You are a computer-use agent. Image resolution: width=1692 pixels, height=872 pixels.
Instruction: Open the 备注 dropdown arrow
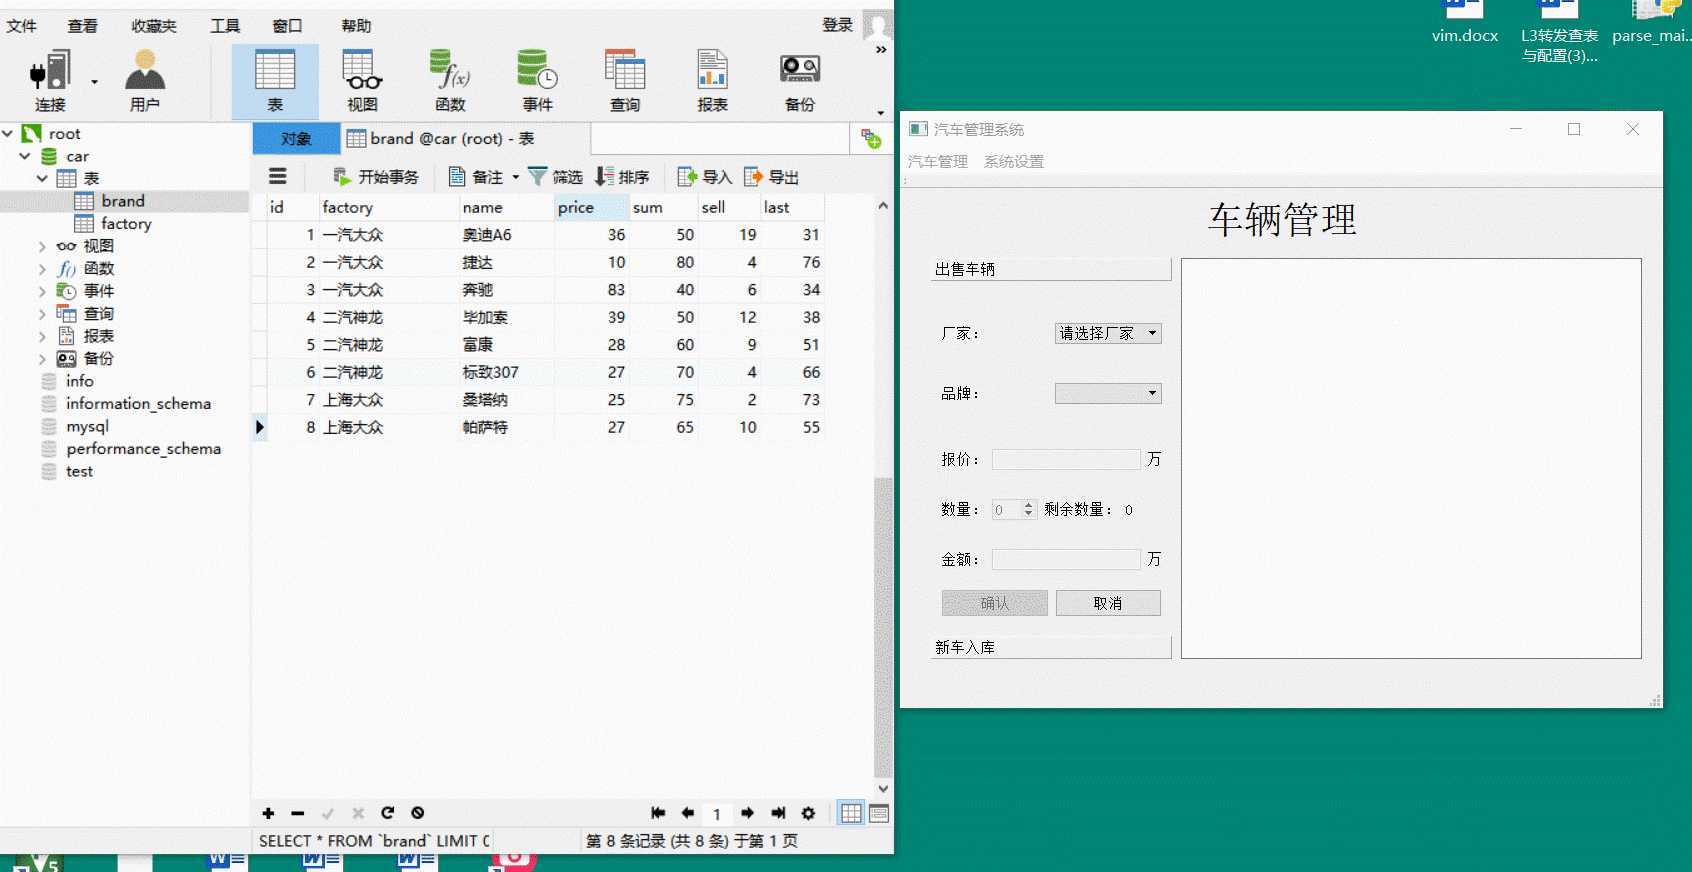coord(515,177)
